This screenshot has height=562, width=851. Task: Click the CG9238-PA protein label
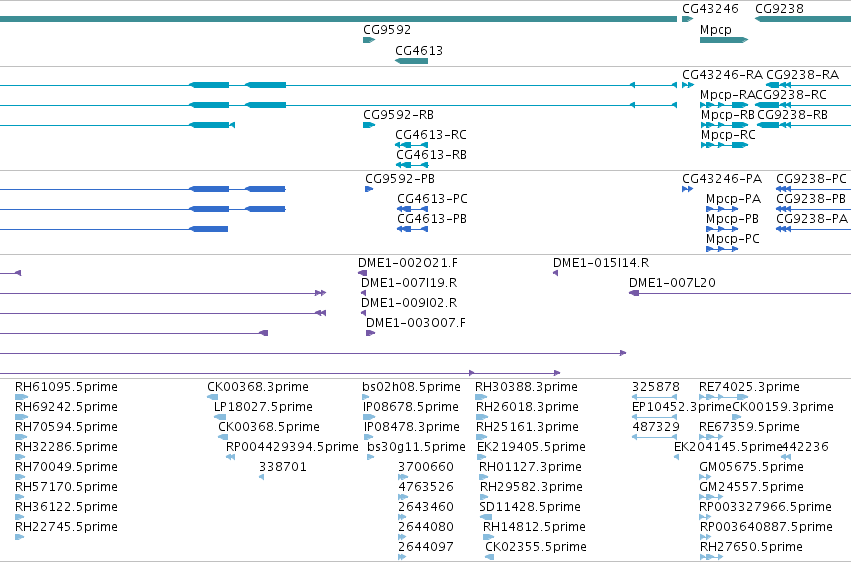point(811,219)
